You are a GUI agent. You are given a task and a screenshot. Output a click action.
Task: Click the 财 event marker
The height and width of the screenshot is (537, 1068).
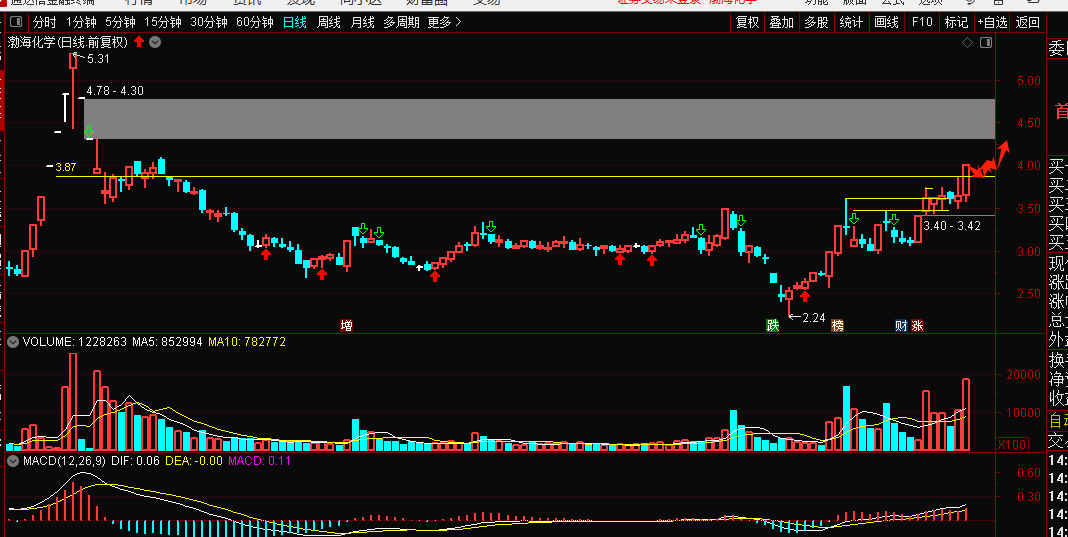pyautogui.click(x=901, y=326)
